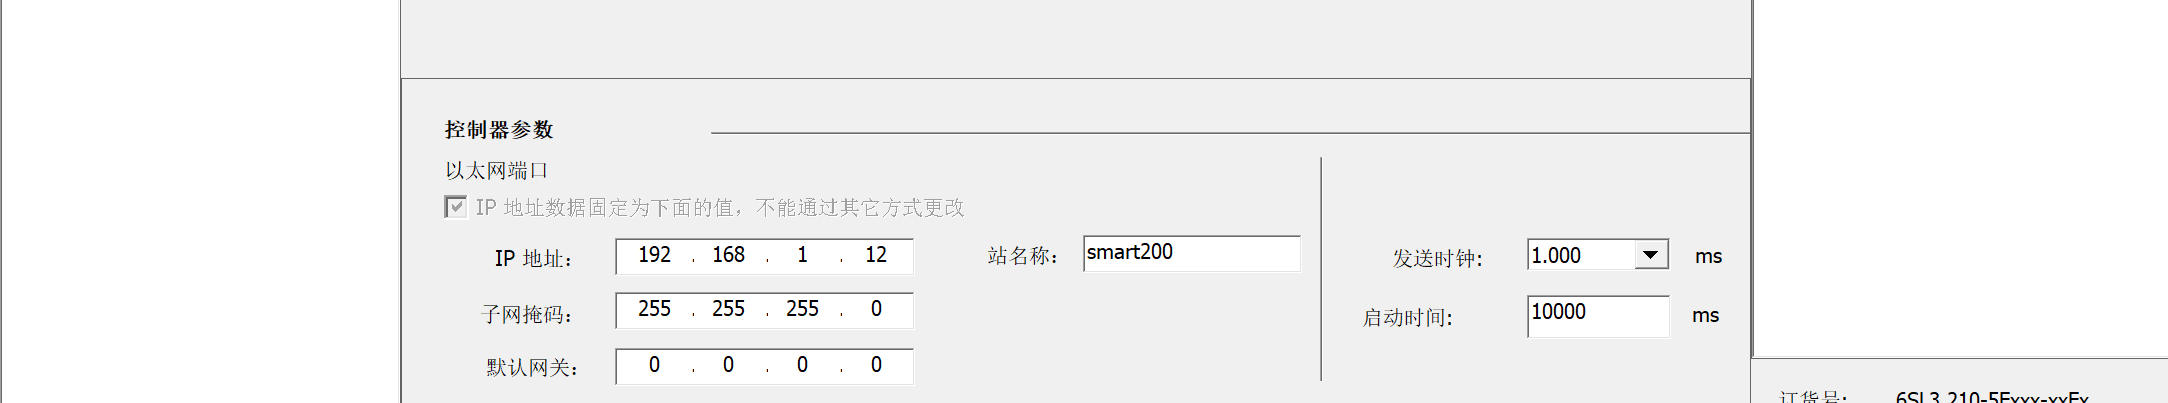Screen dimensions: 2168x403
Task: Click the second 子网掩码 octet
Action: (728, 310)
